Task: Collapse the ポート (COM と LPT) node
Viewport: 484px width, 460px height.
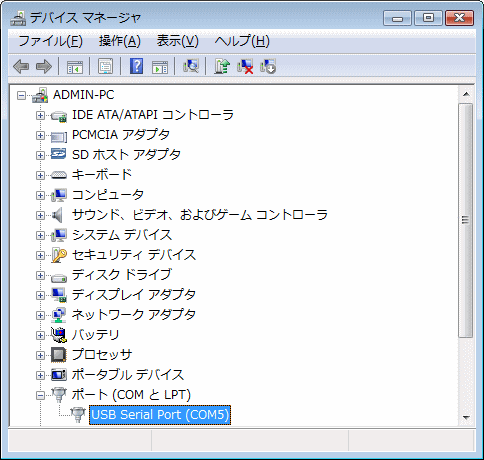Action: click(x=40, y=395)
